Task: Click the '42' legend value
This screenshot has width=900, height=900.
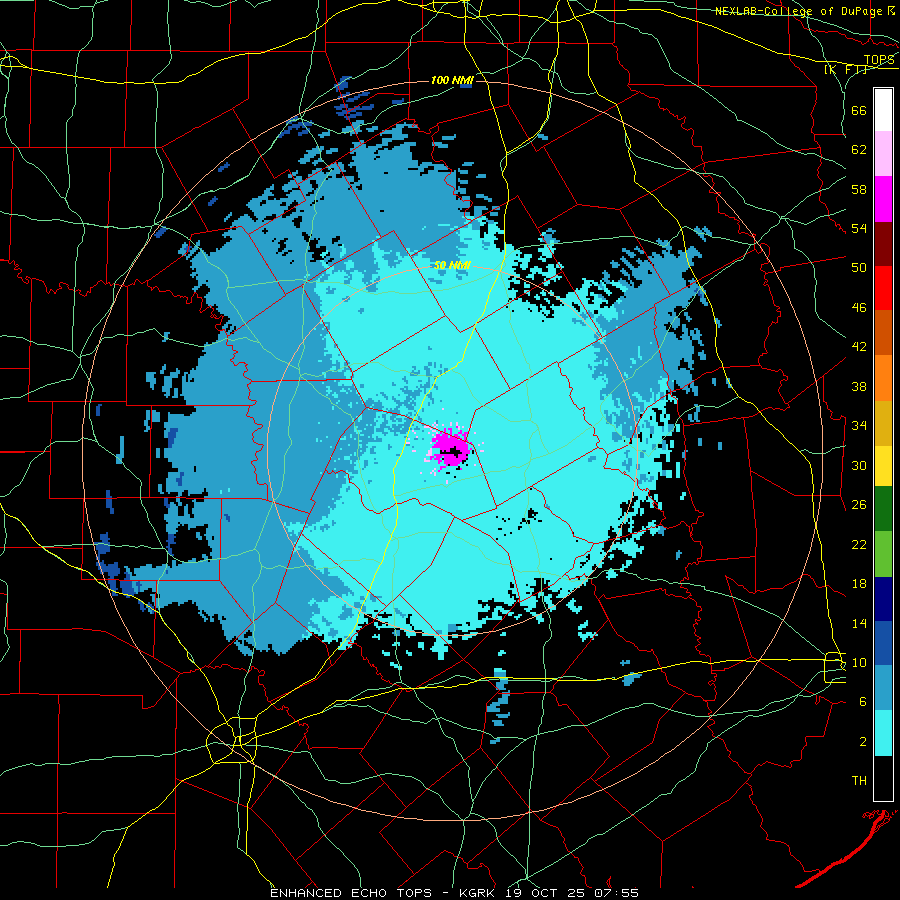Action: coord(859,347)
